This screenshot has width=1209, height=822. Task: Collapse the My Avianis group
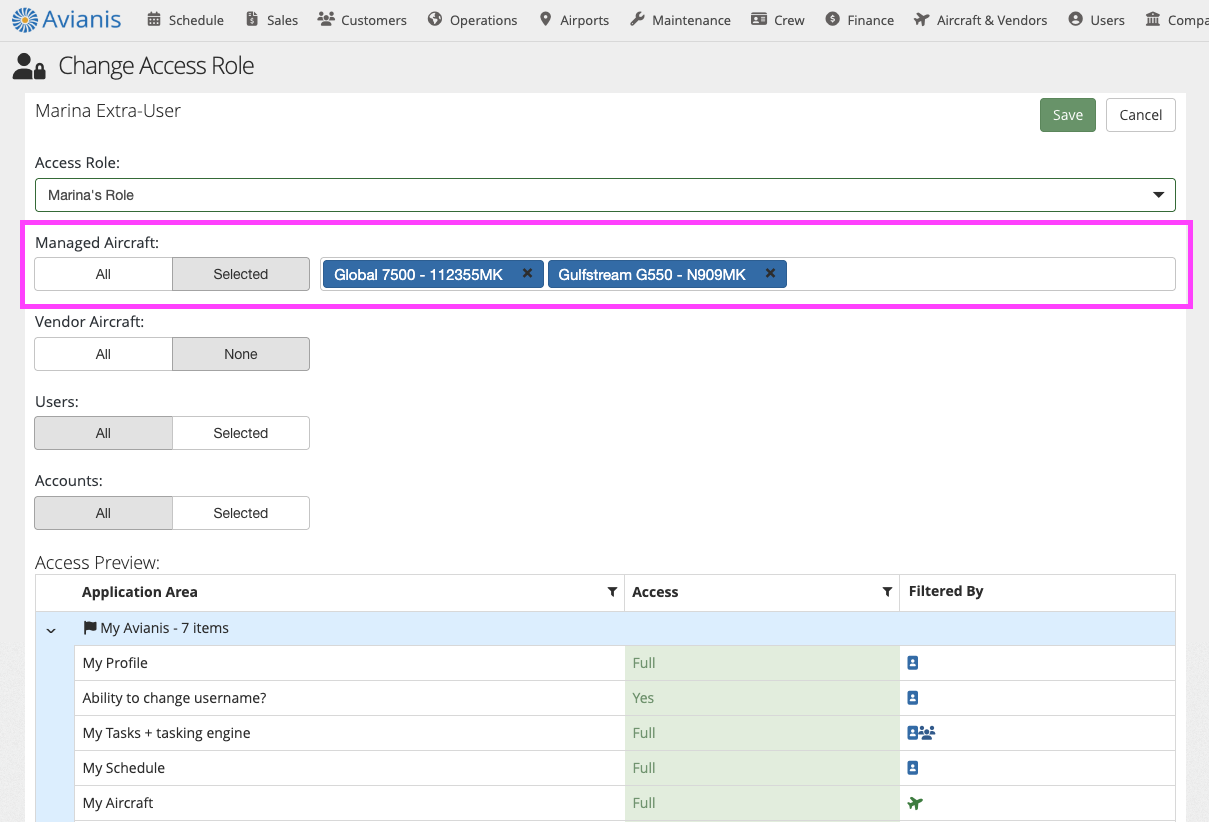(x=51, y=630)
